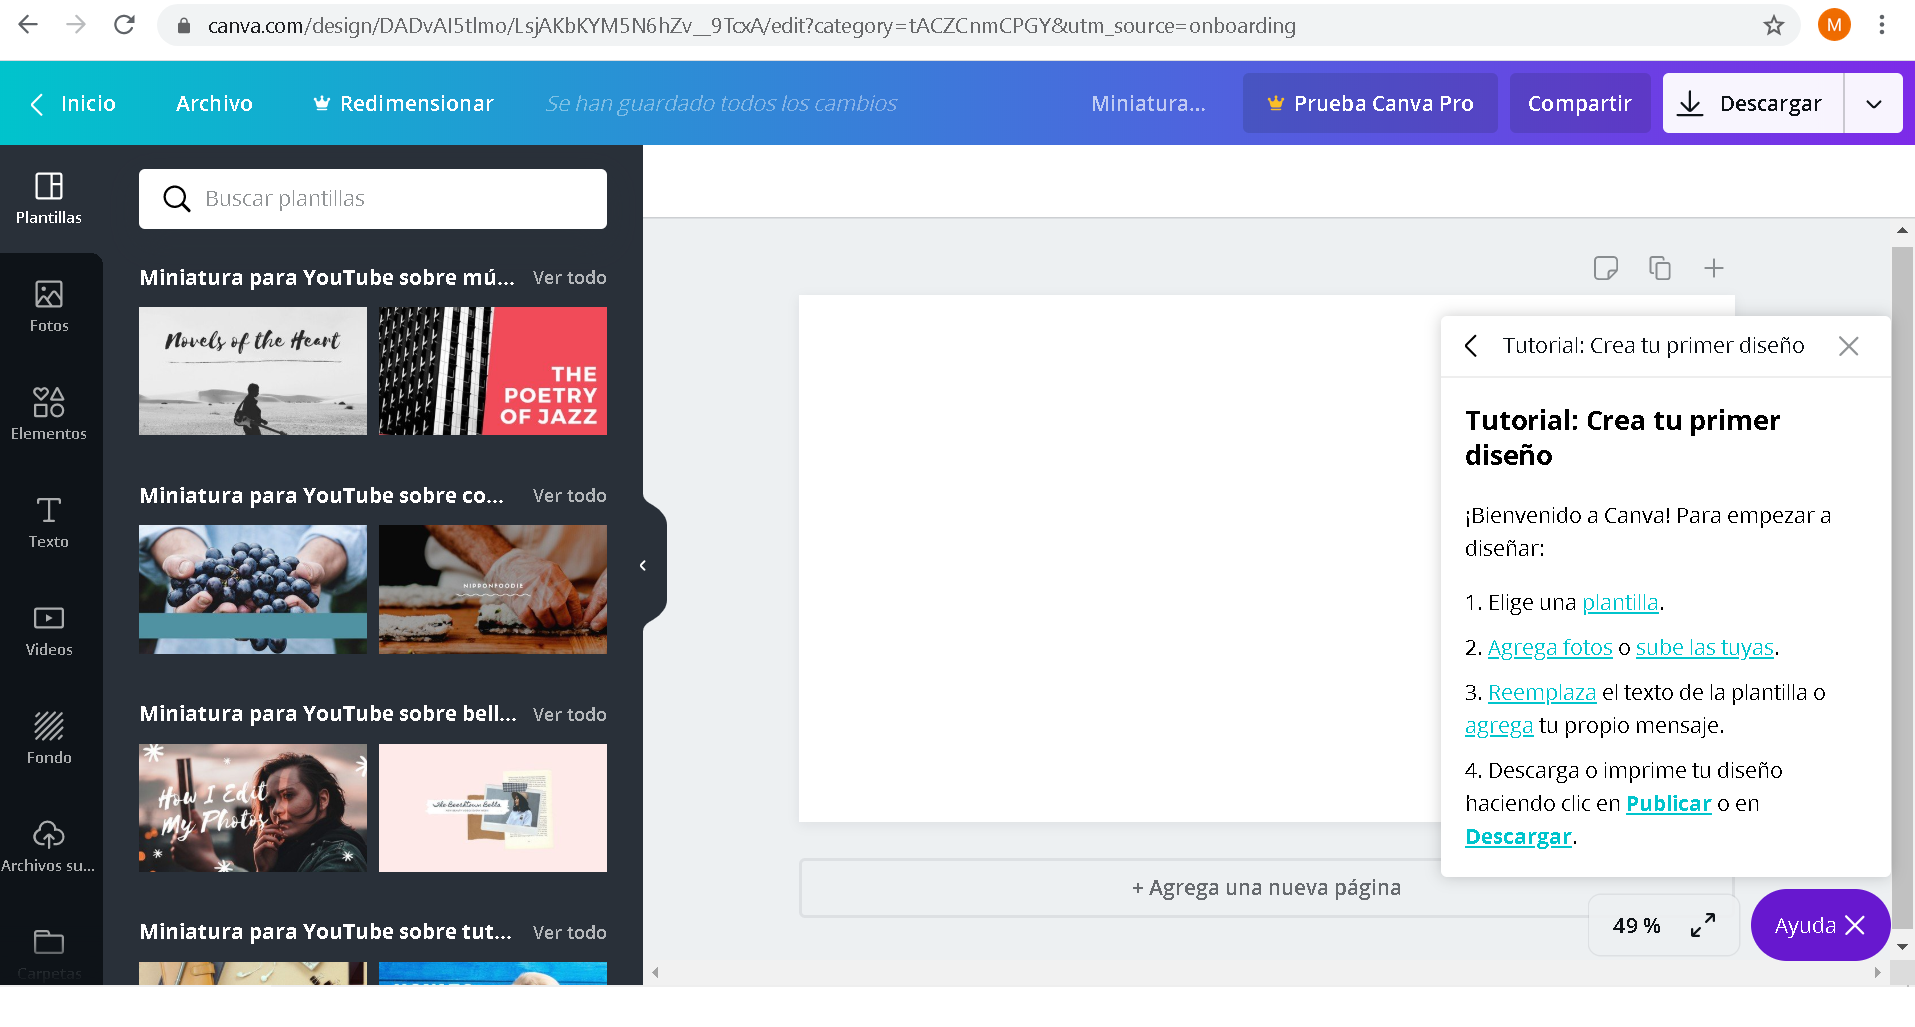This screenshot has width=1915, height=1027.
Task: Click the canvas vertical scrollbar up arrow
Action: [1902, 231]
